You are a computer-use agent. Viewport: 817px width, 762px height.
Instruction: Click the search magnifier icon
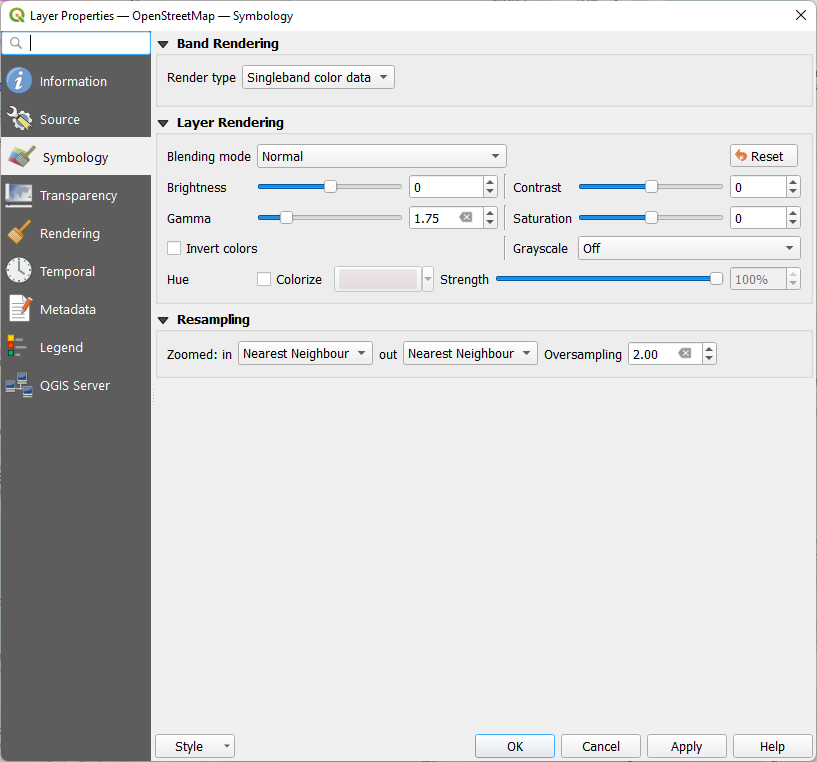pos(16,43)
